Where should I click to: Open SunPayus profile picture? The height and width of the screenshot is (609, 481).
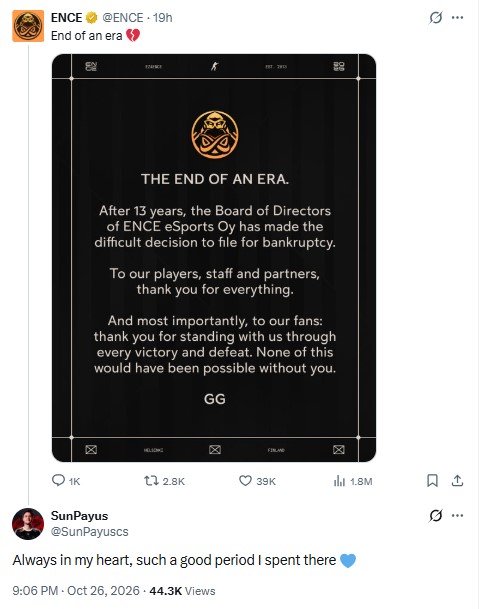(x=28, y=524)
